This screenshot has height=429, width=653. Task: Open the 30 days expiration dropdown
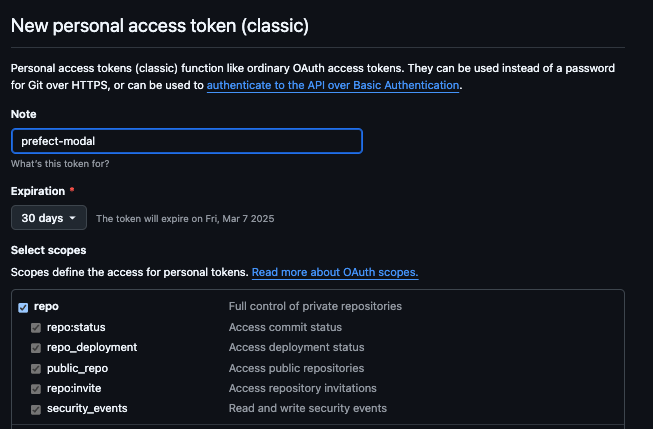[49, 218]
